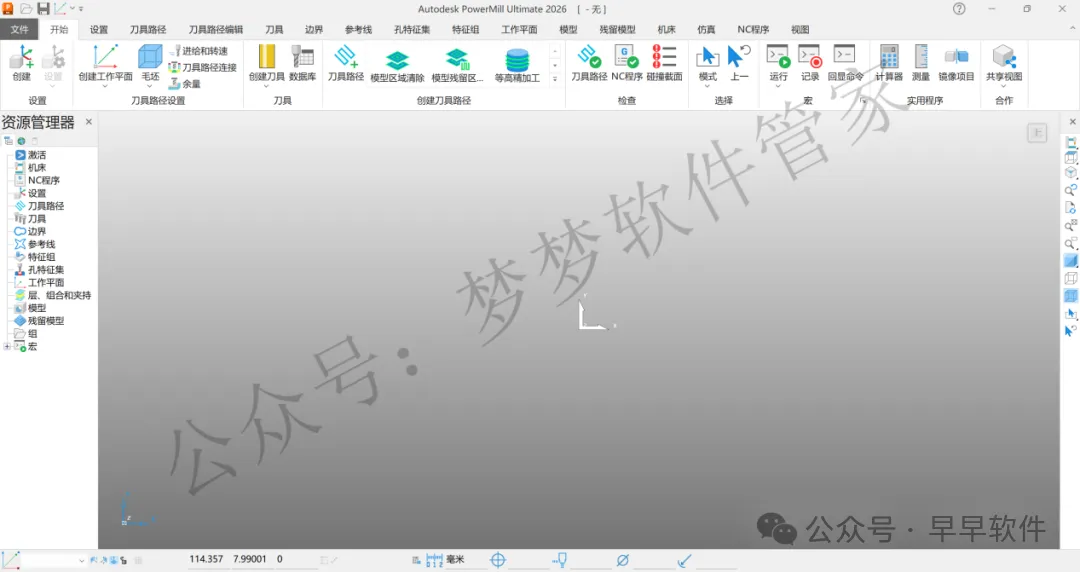The image size is (1080, 572).
Task: Click 刀具路径 in create toolpath group
Action: click(346, 63)
